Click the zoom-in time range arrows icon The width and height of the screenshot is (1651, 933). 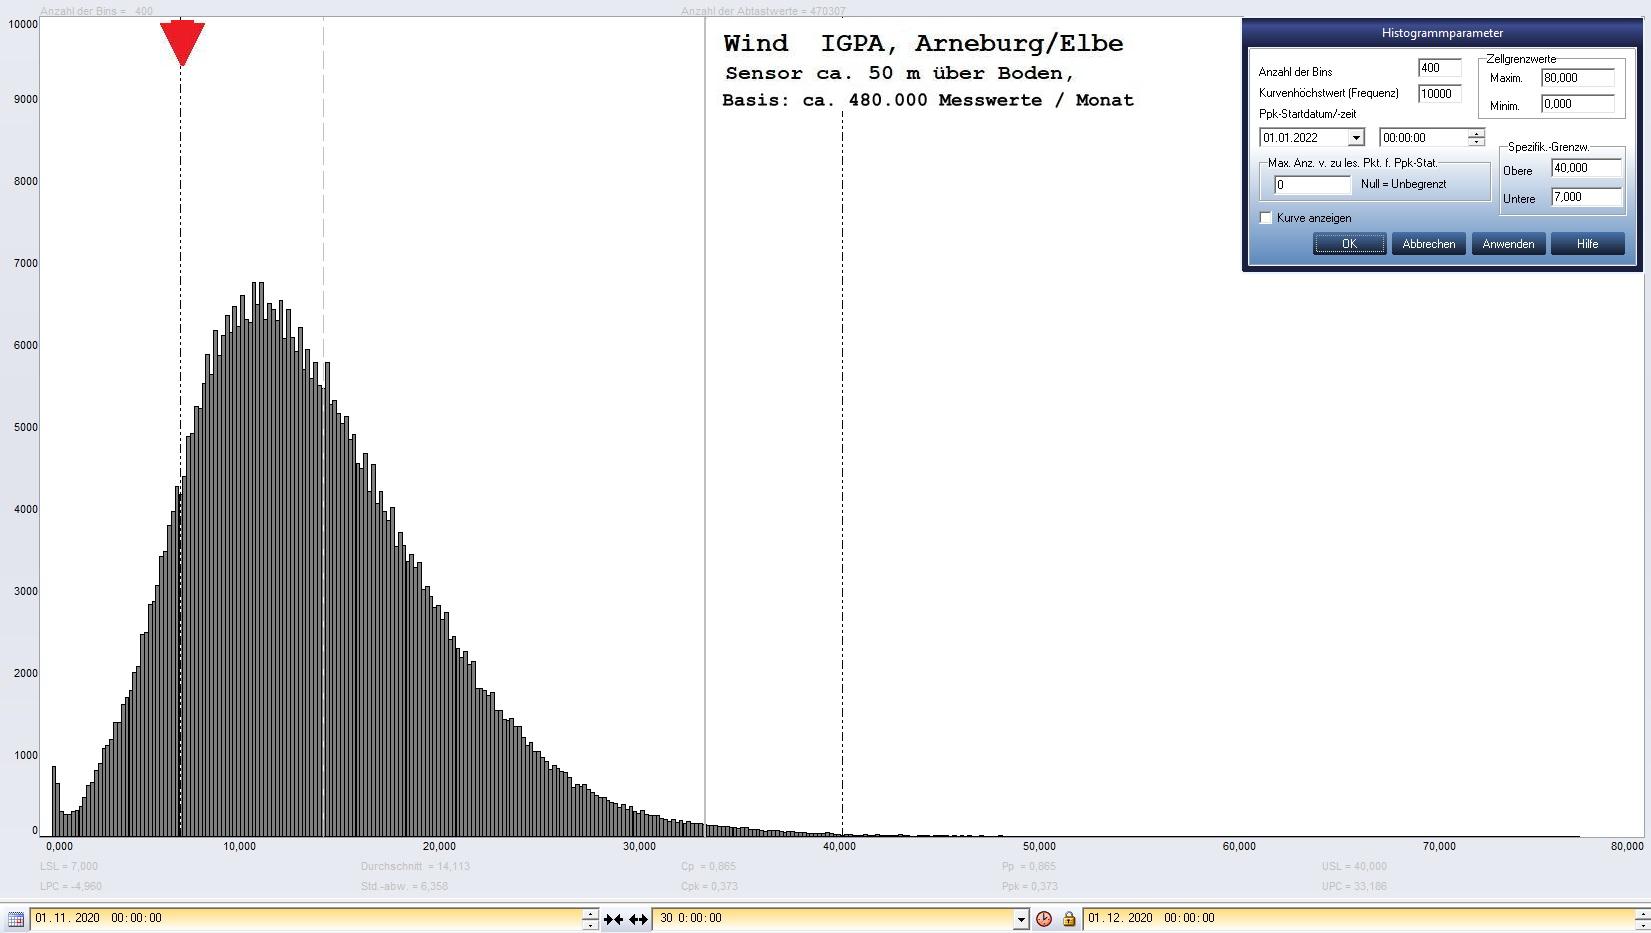[x=613, y=918]
